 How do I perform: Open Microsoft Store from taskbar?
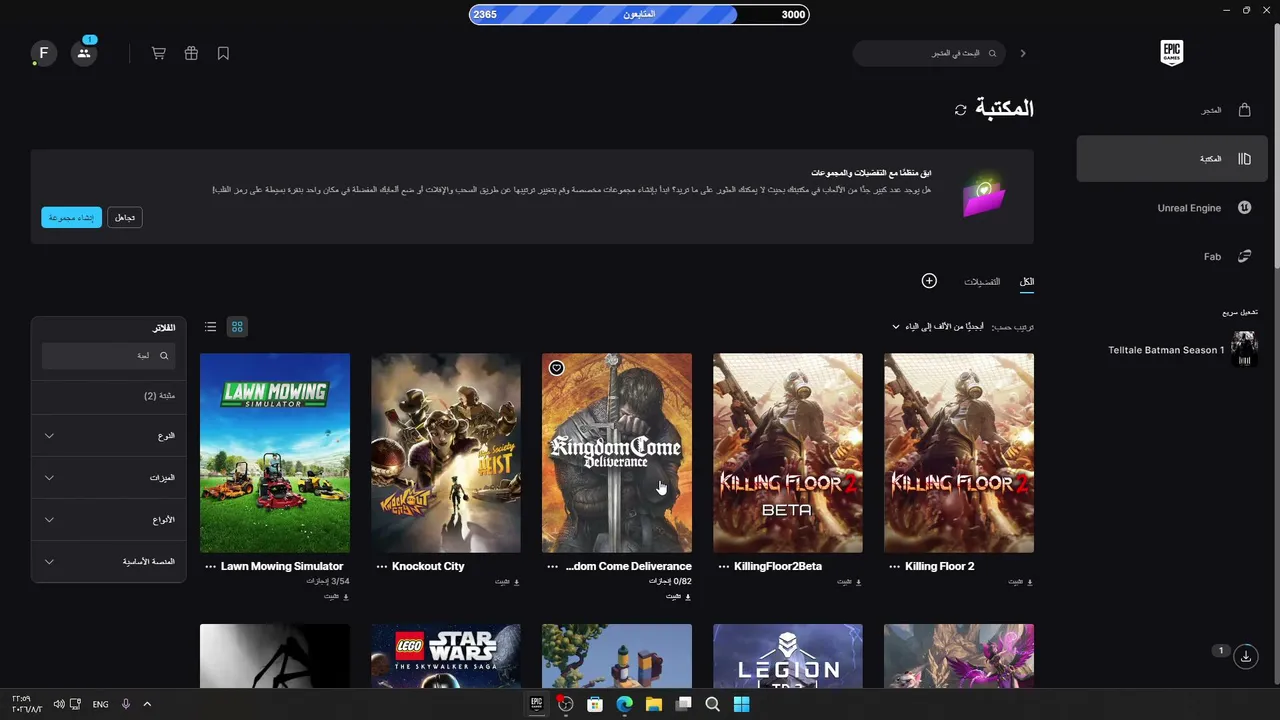point(595,704)
